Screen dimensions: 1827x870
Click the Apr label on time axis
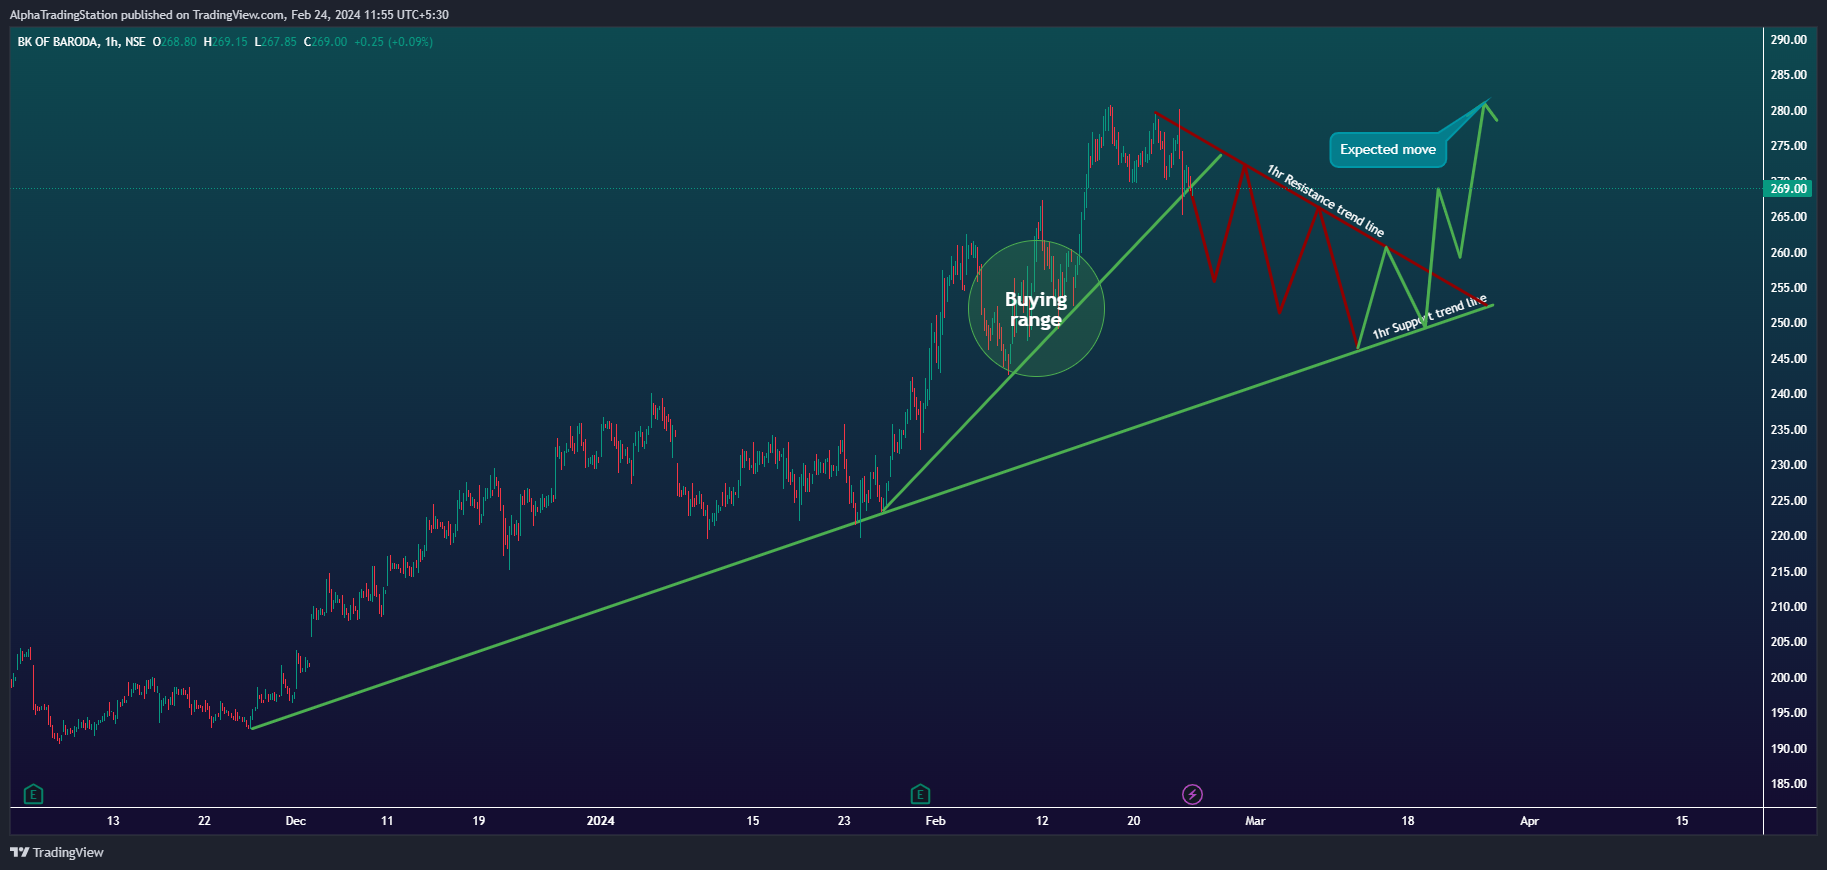[x=1529, y=821]
